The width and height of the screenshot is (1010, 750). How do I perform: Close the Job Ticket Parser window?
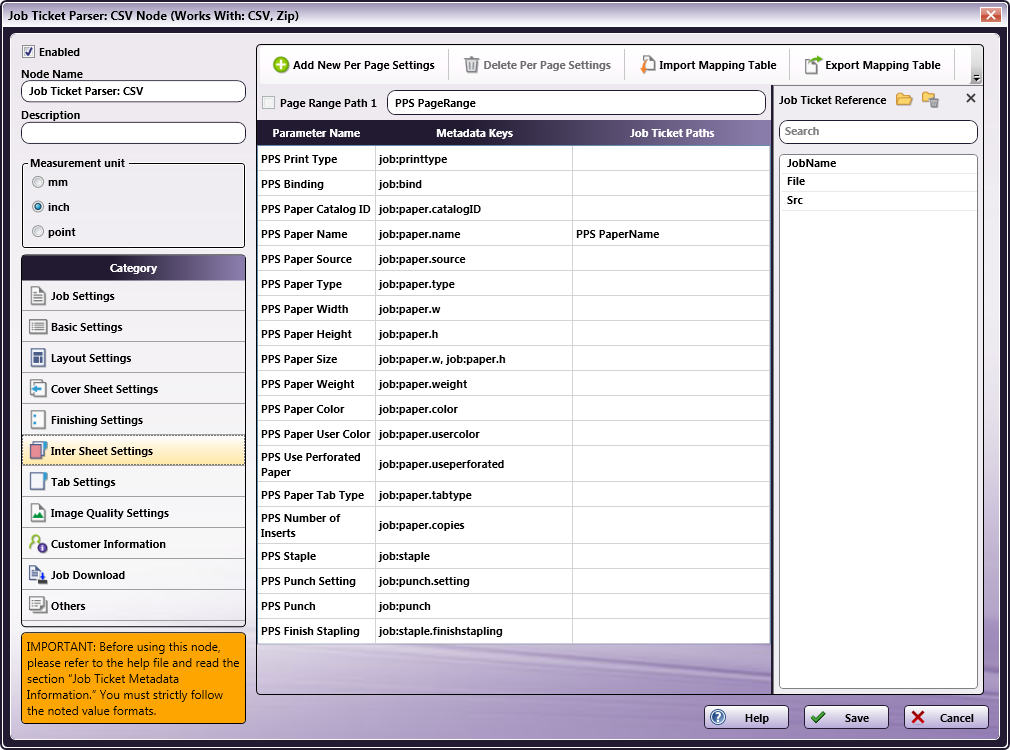point(990,15)
